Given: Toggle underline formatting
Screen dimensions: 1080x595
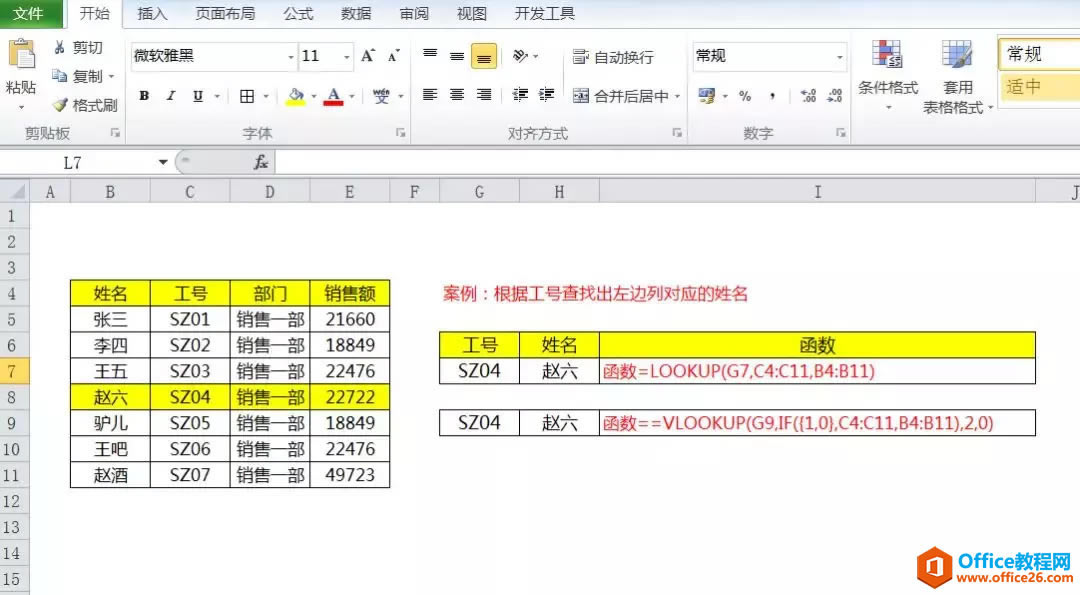Looking at the screenshot, I should tap(198, 96).
